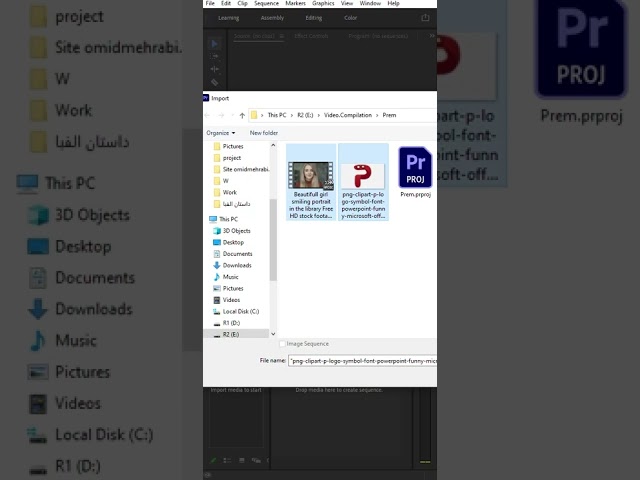
Task: Open Music in navigation pane
Action: pos(226,277)
